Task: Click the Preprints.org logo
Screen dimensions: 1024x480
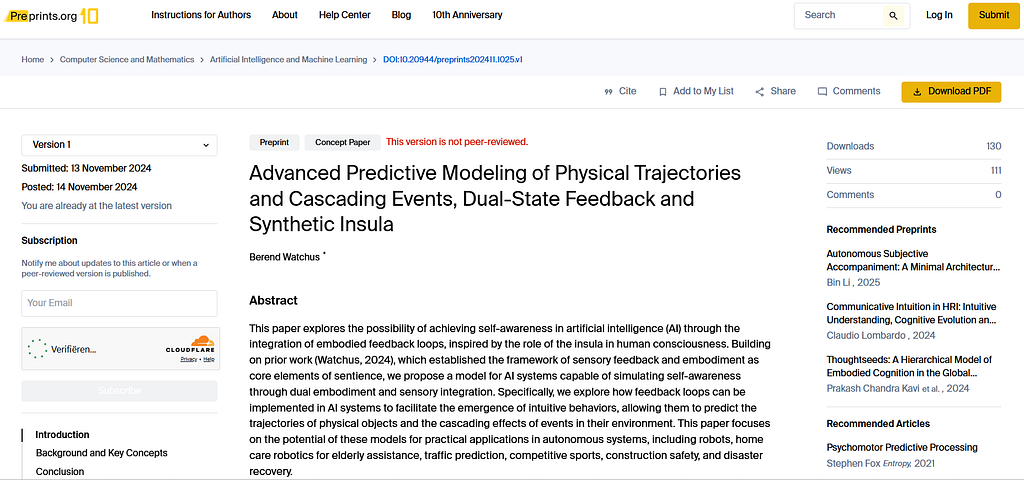Action: pos(50,15)
